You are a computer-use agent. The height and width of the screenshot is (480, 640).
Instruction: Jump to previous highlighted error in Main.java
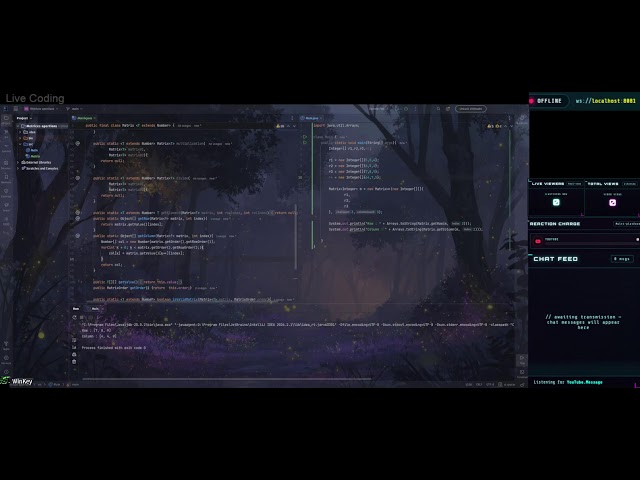(x=505, y=126)
